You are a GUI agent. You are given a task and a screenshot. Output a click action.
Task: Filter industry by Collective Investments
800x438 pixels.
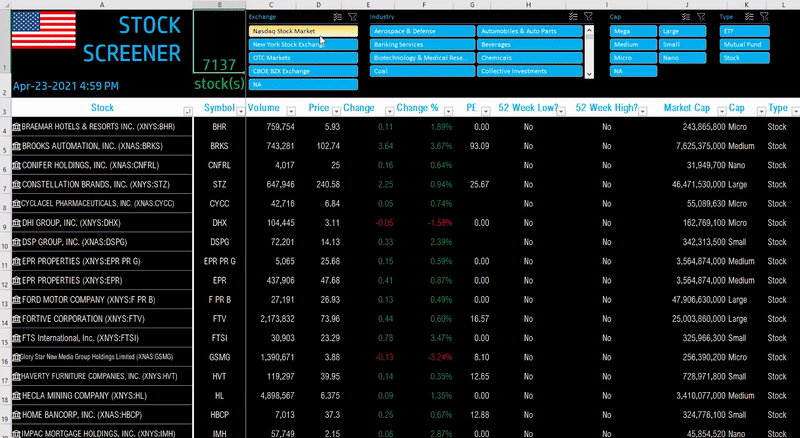(x=530, y=71)
